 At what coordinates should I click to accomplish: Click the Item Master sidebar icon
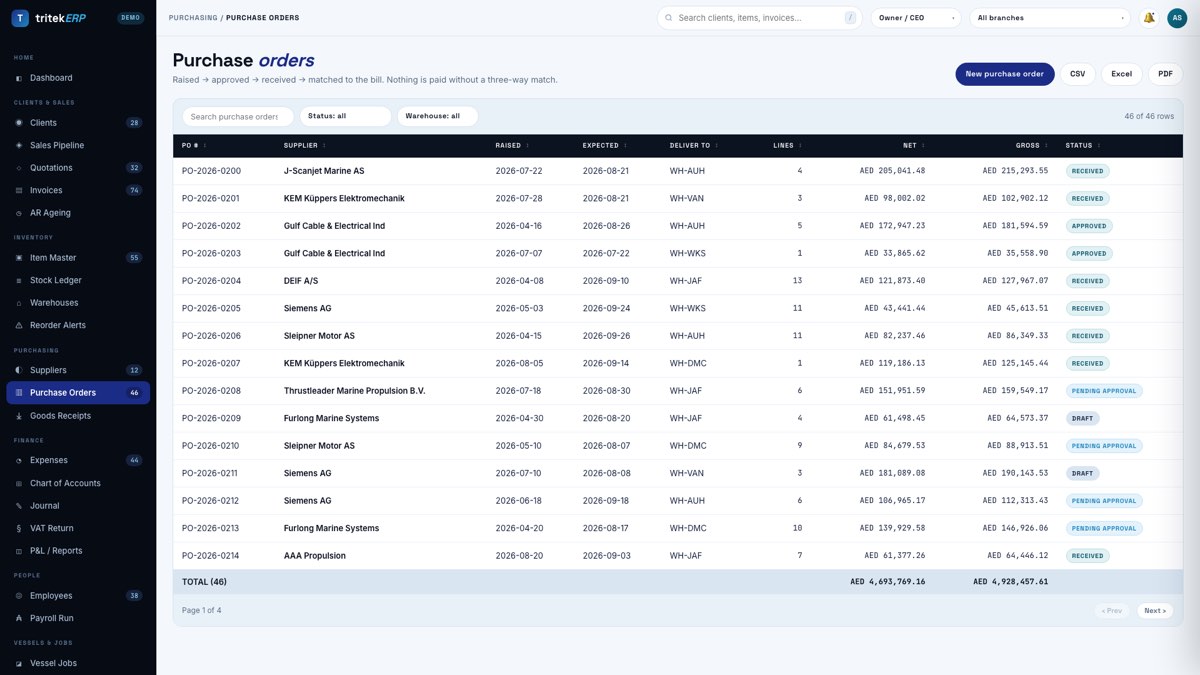tap(19, 258)
